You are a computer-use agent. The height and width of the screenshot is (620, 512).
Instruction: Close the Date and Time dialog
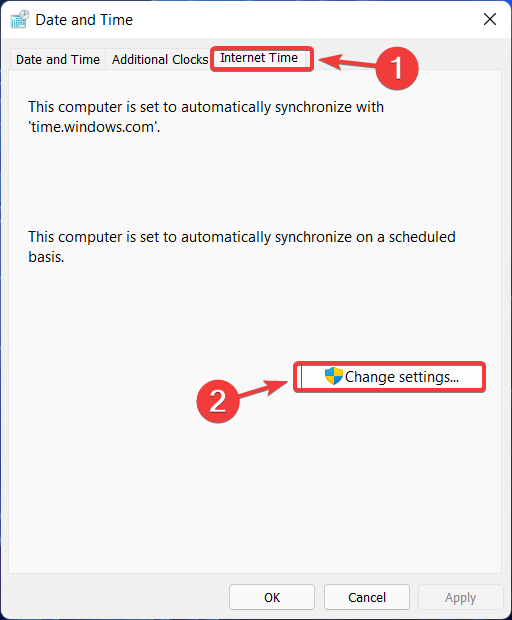[489, 19]
